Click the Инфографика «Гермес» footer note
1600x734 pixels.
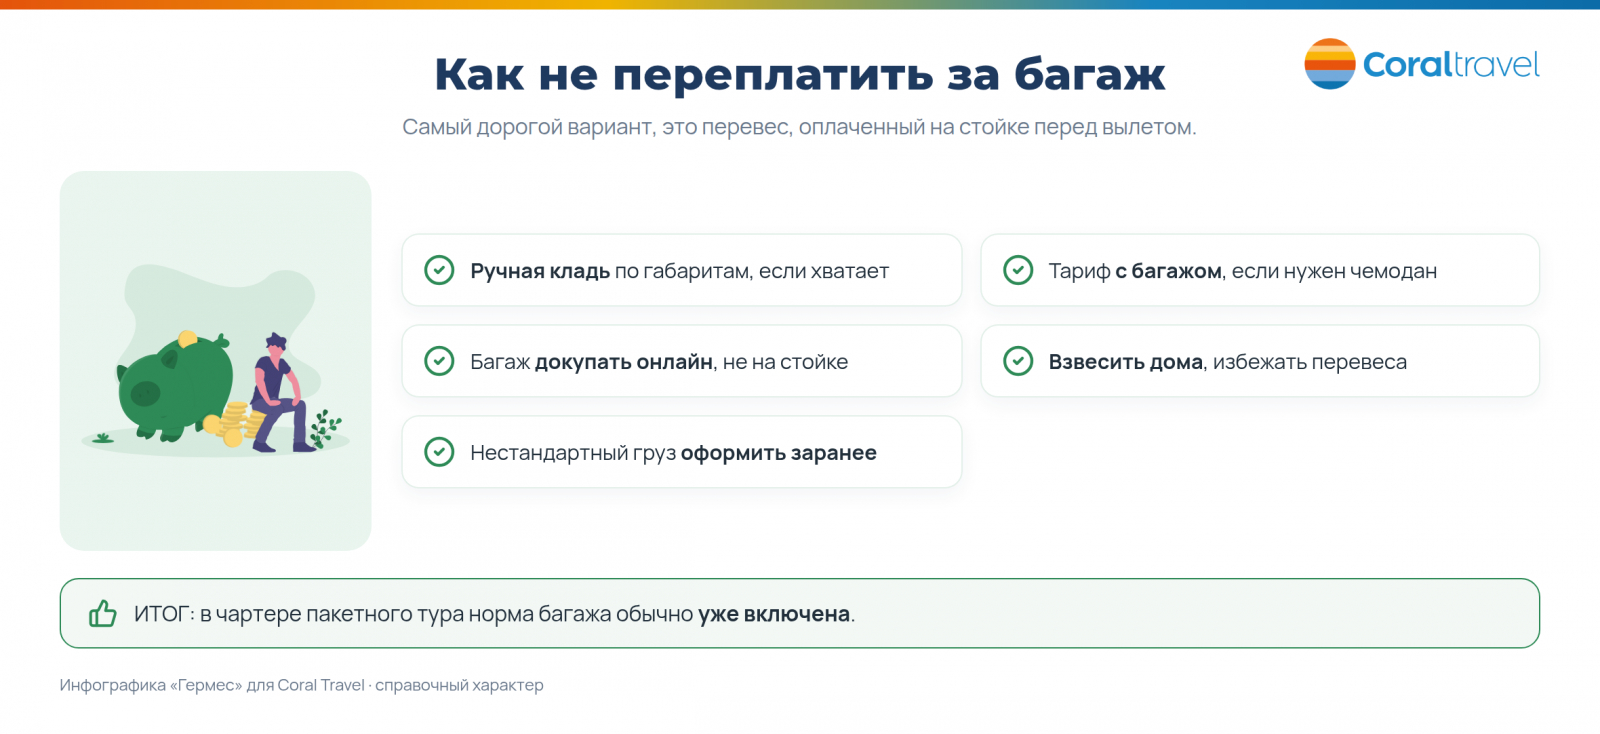302,685
